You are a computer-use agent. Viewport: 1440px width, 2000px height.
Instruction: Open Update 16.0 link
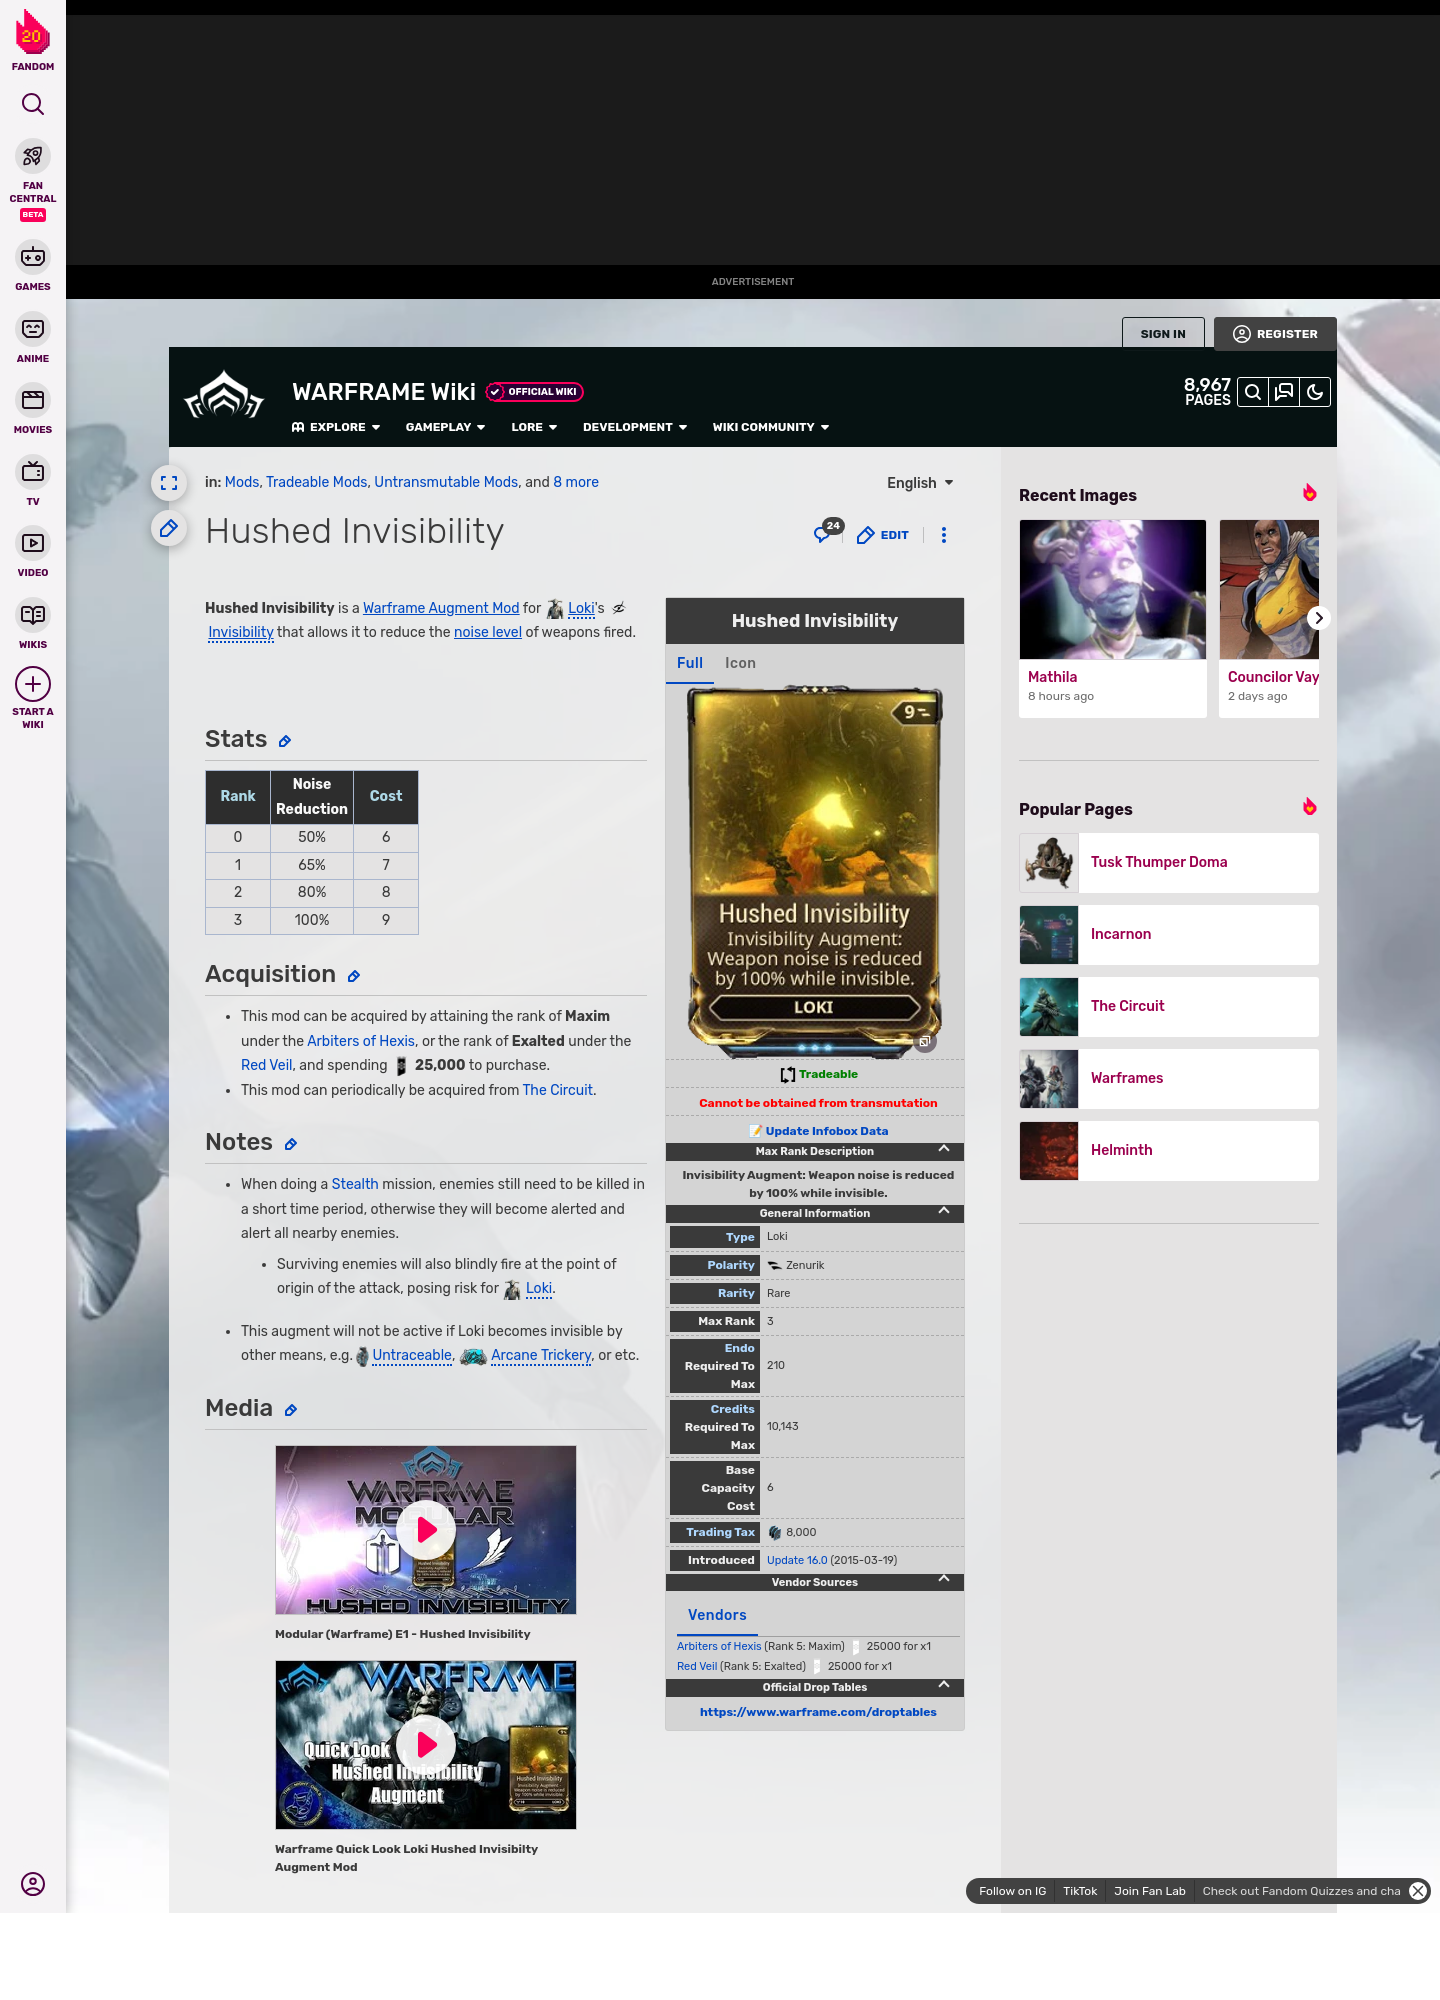point(797,1560)
